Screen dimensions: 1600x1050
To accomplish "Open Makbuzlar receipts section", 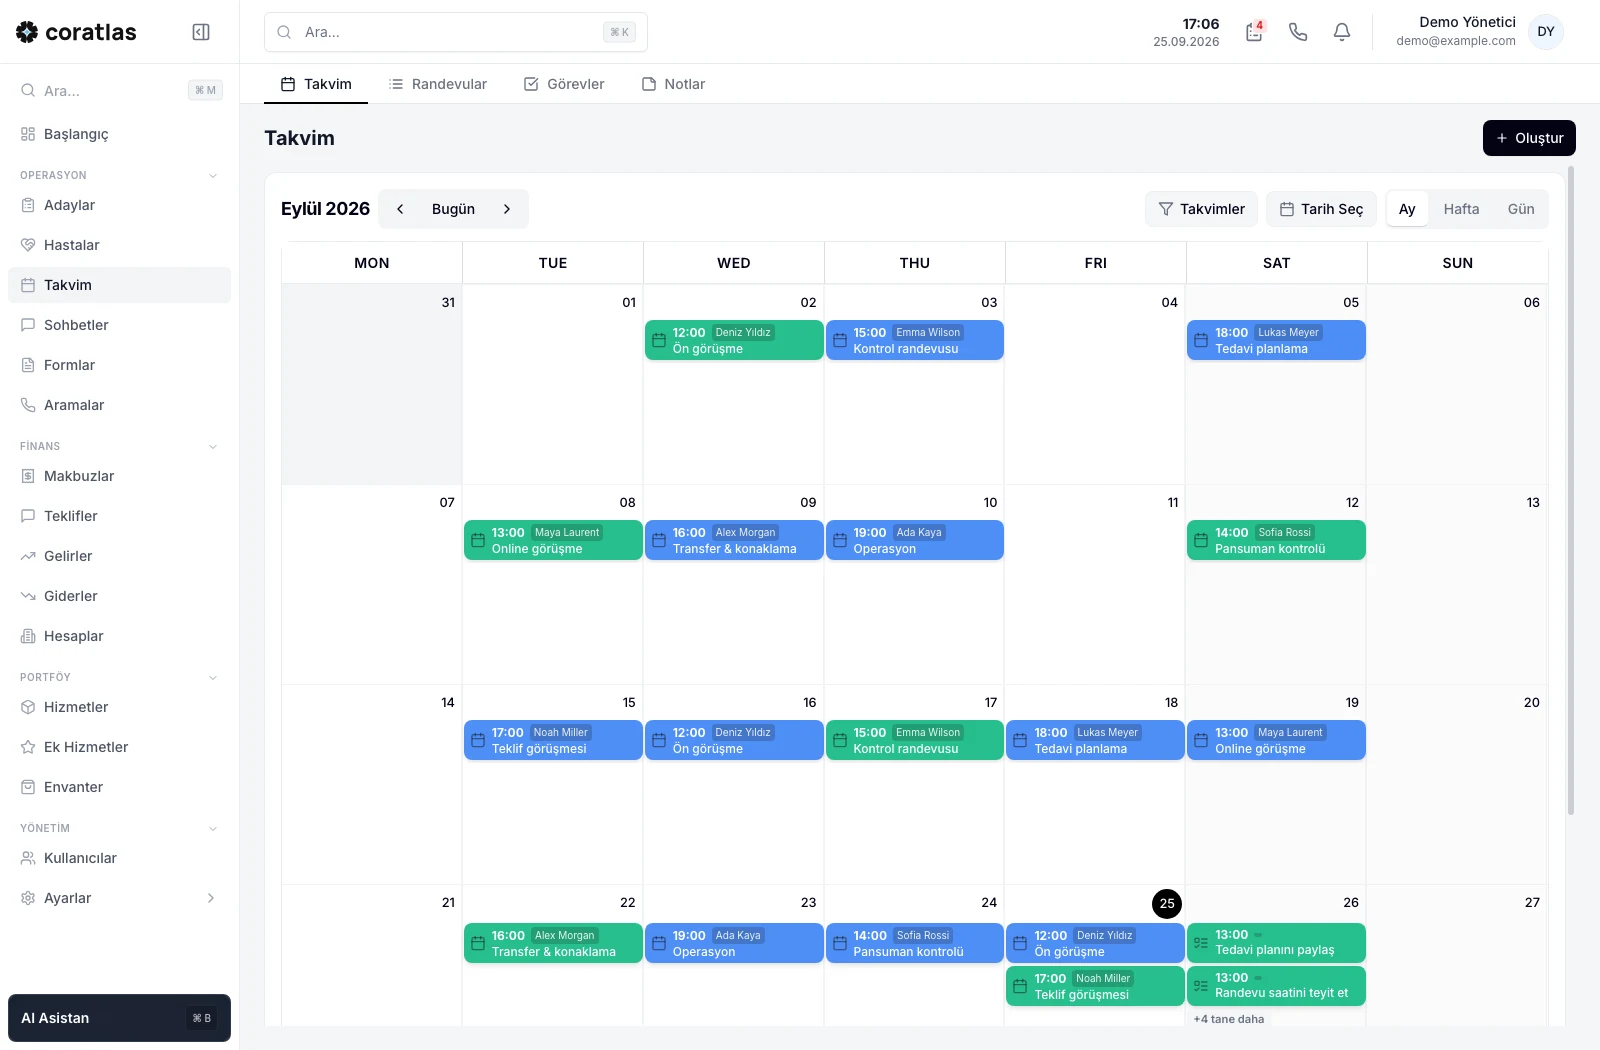I will [x=119, y=476].
